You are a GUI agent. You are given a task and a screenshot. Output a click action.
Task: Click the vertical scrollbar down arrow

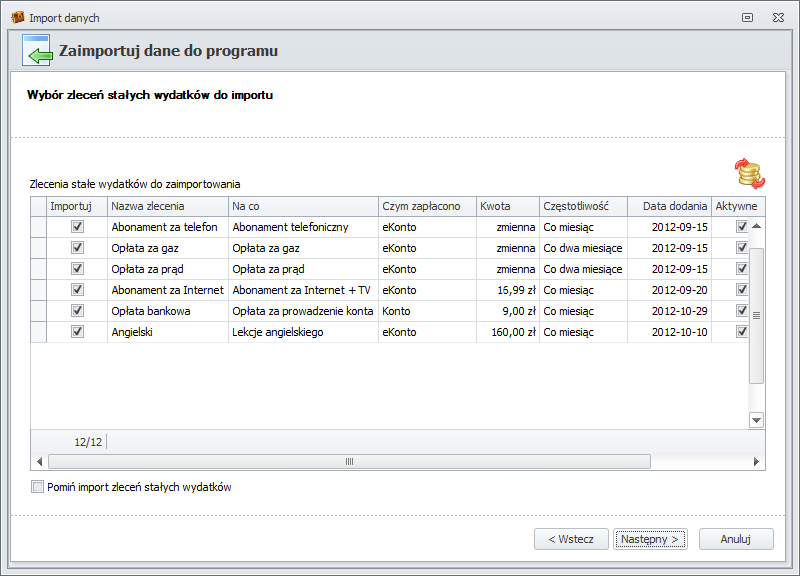coord(756,420)
